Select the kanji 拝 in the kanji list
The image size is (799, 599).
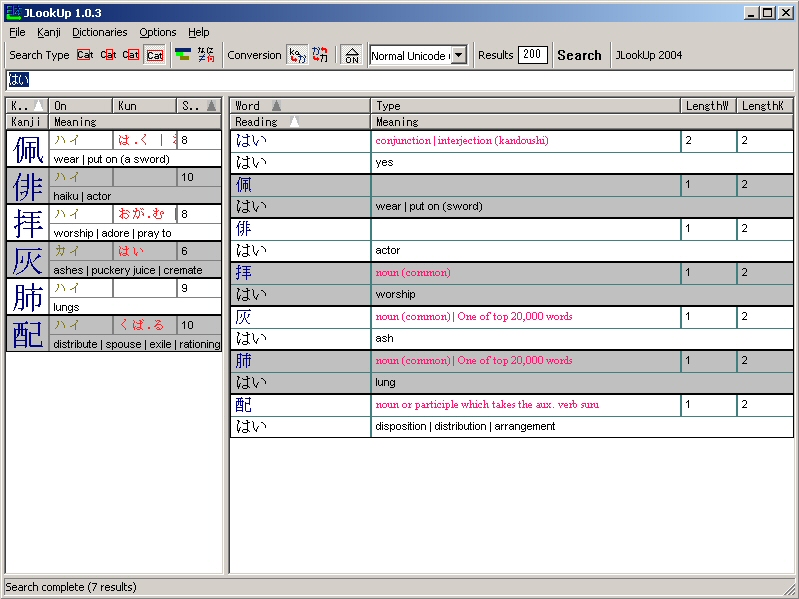[28, 223]
